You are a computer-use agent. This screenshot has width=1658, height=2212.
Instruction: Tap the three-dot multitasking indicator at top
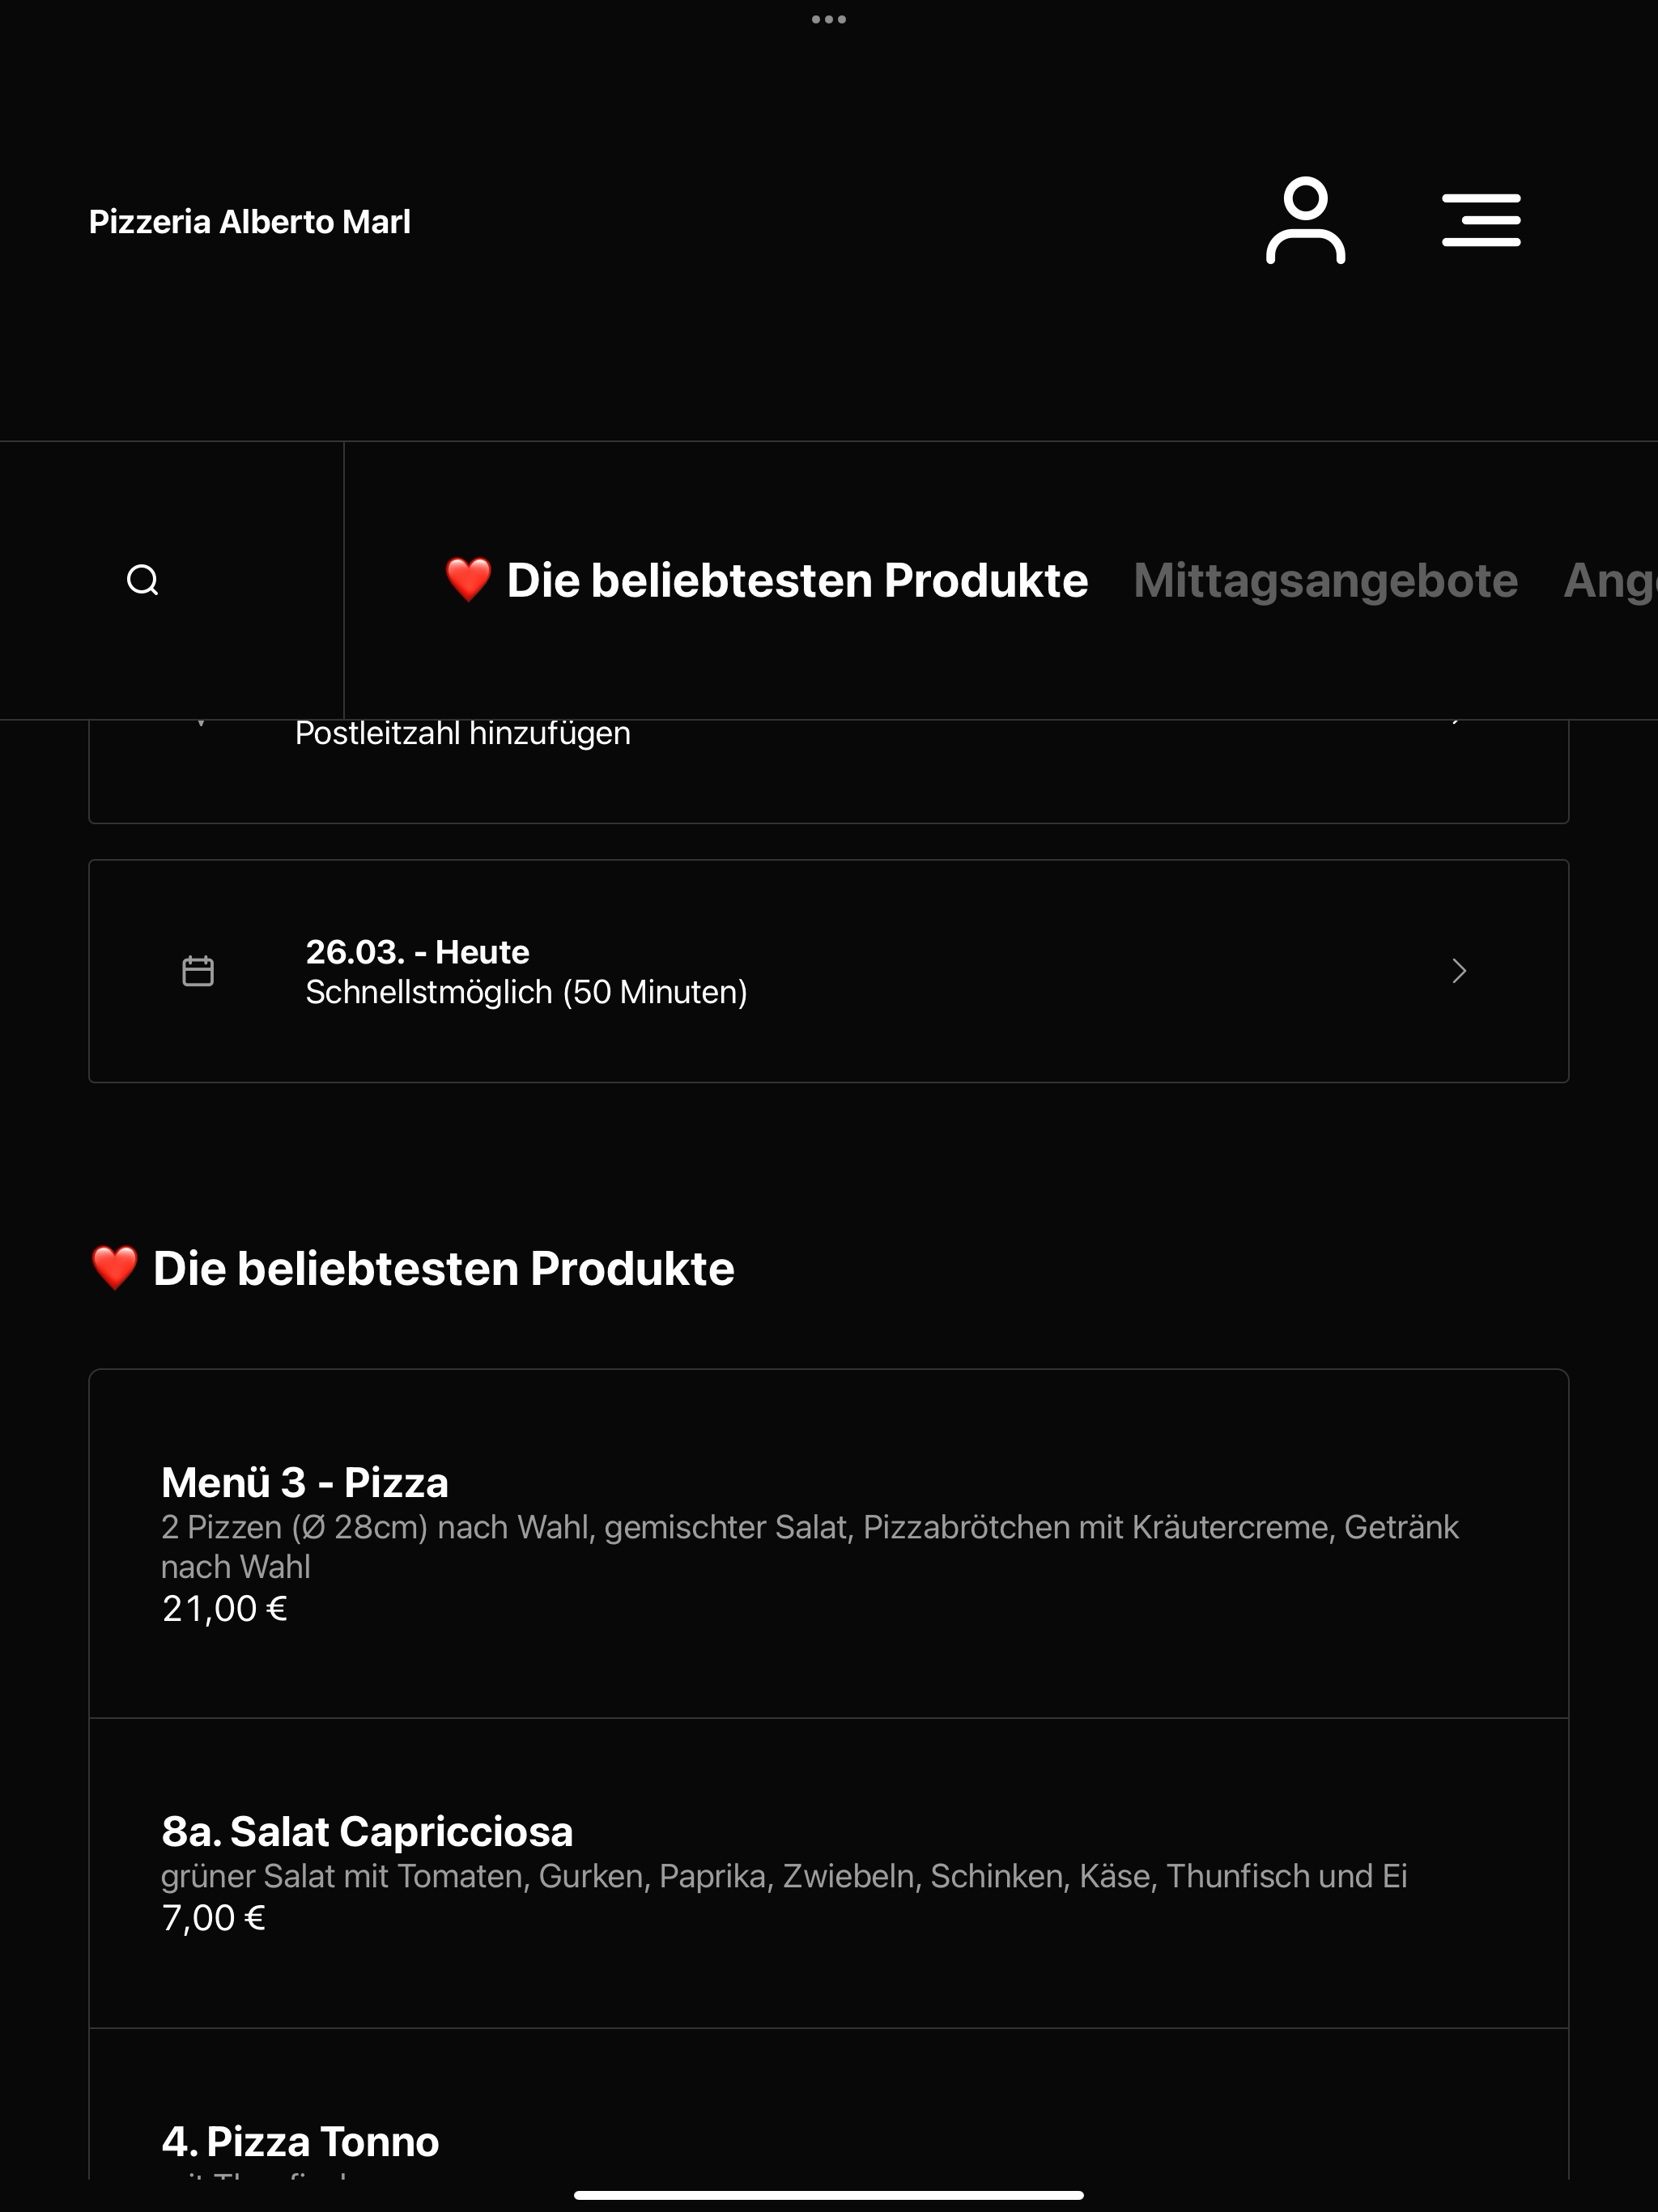pyautogui.click(x=829, y=19)
